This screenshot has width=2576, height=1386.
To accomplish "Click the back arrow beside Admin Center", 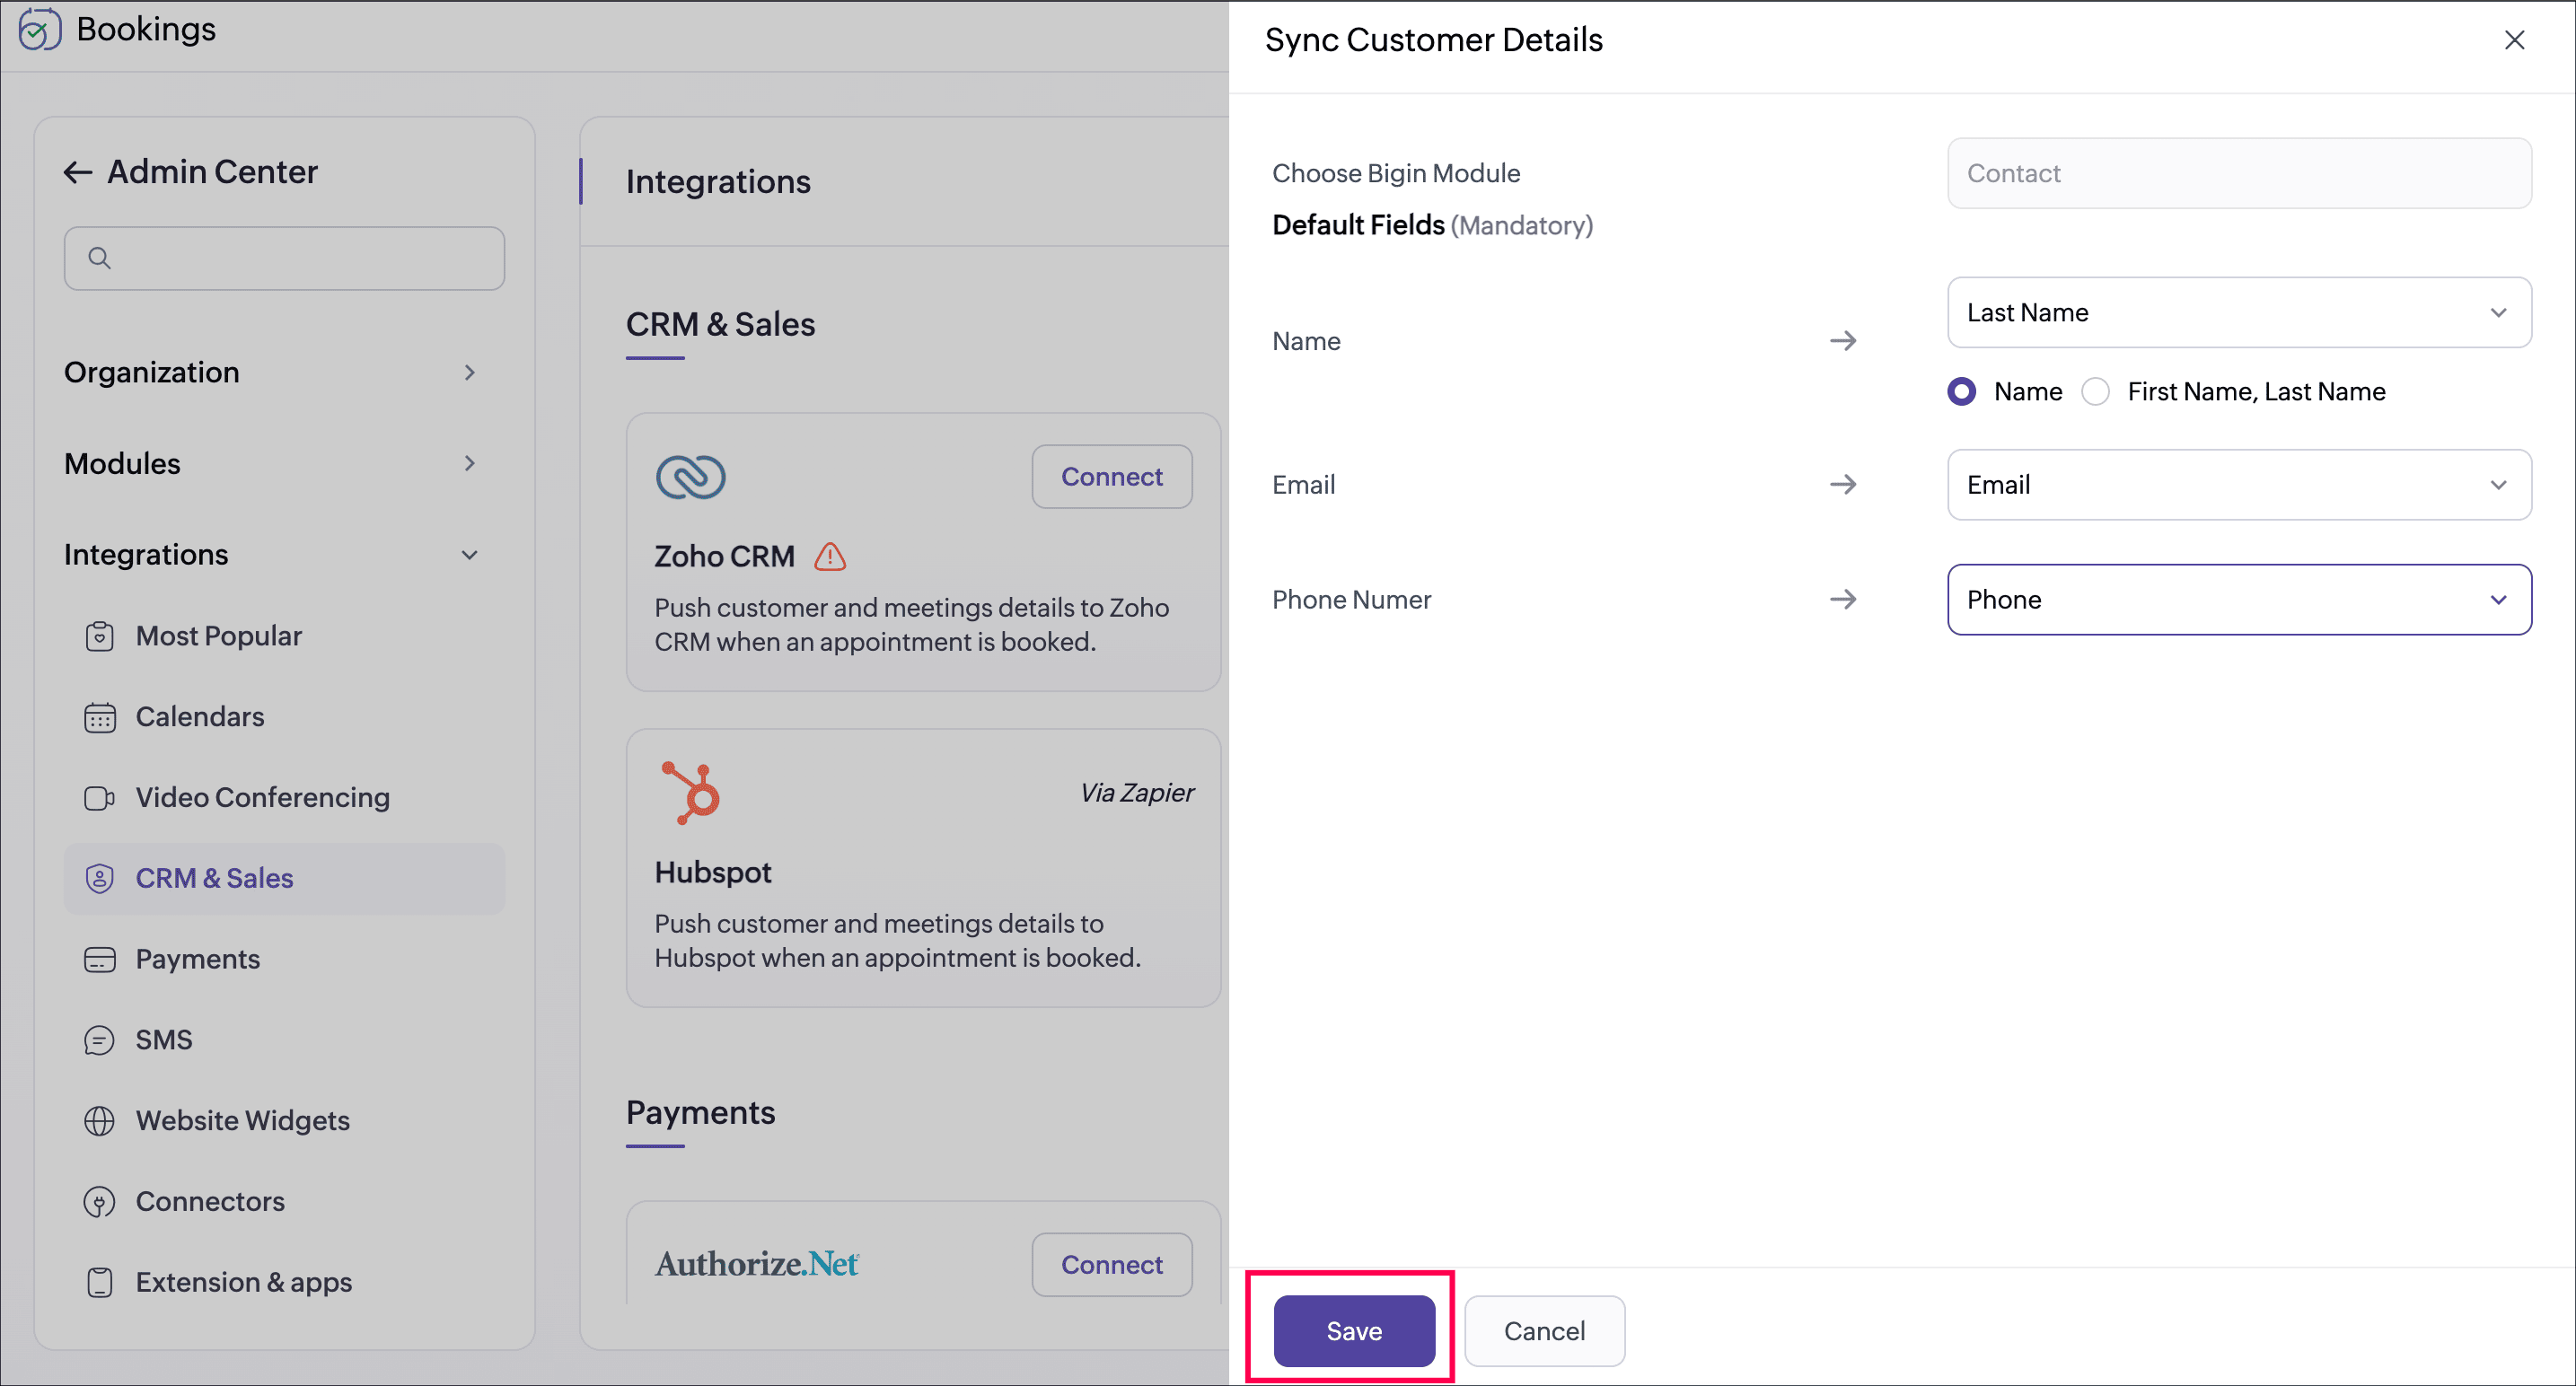I will (78, 173).
